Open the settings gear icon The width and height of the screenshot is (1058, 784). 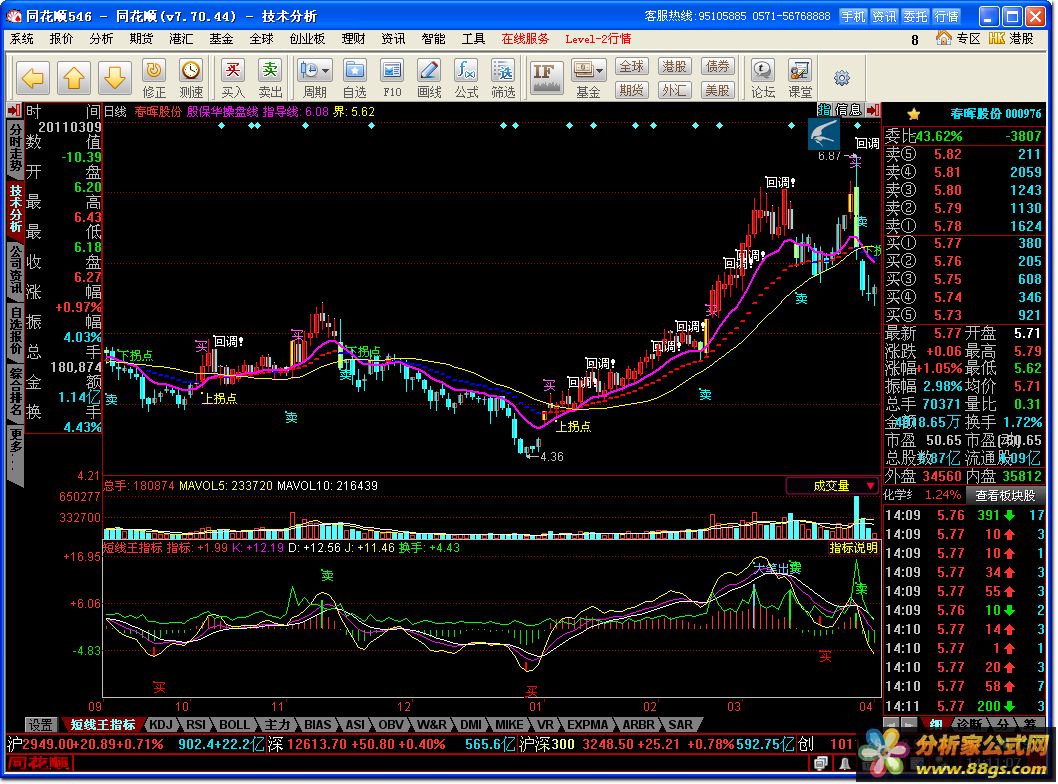coord(841,78)
